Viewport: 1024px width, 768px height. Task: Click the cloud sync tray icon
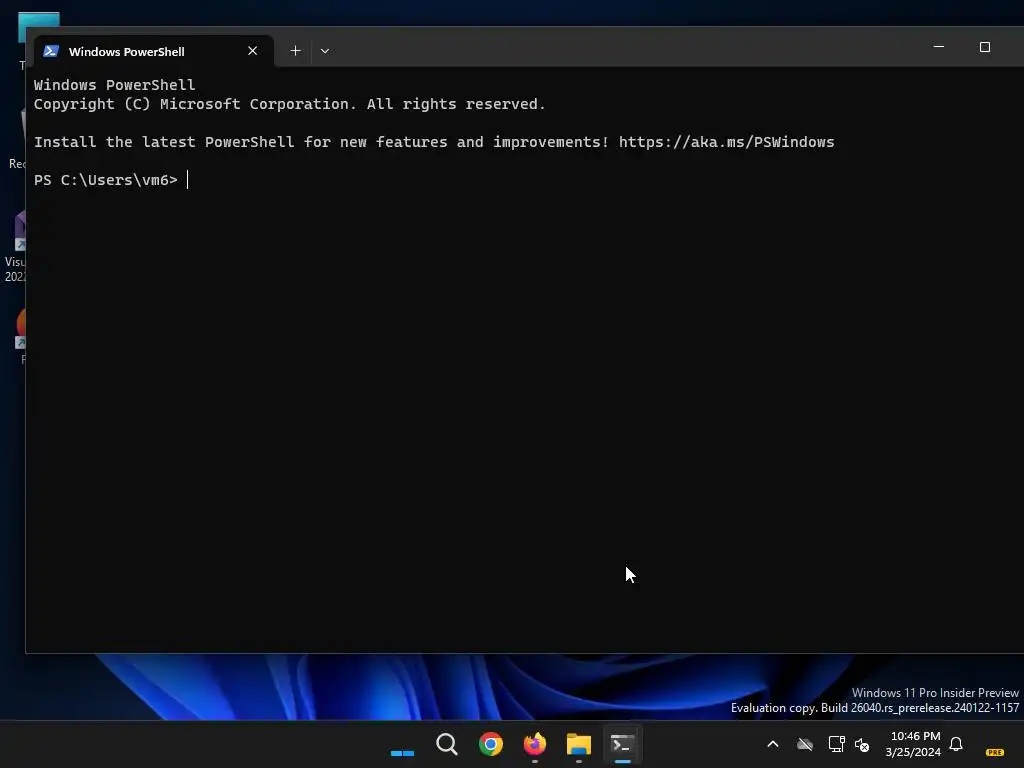pos(805,744)
